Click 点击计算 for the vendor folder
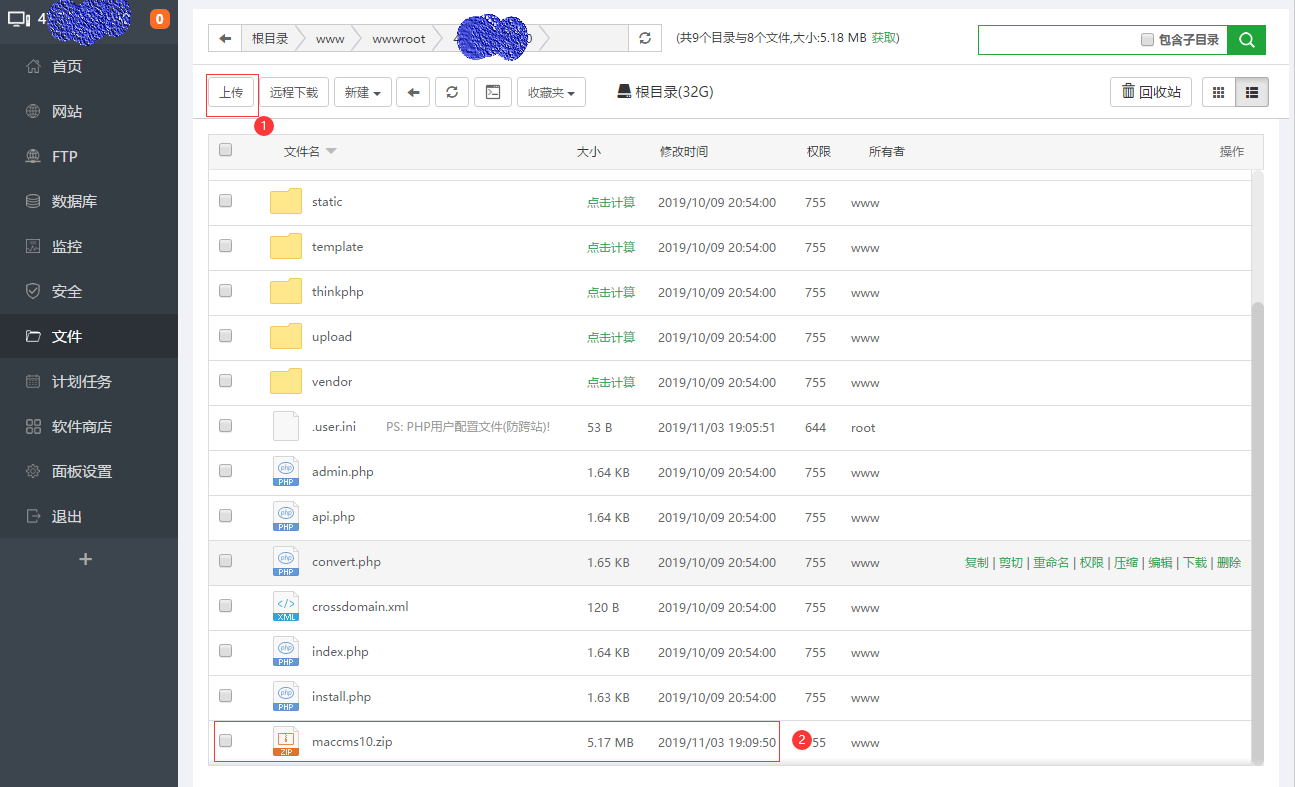1295x787 pixels. pyautogui.click(x=611, y=382)
